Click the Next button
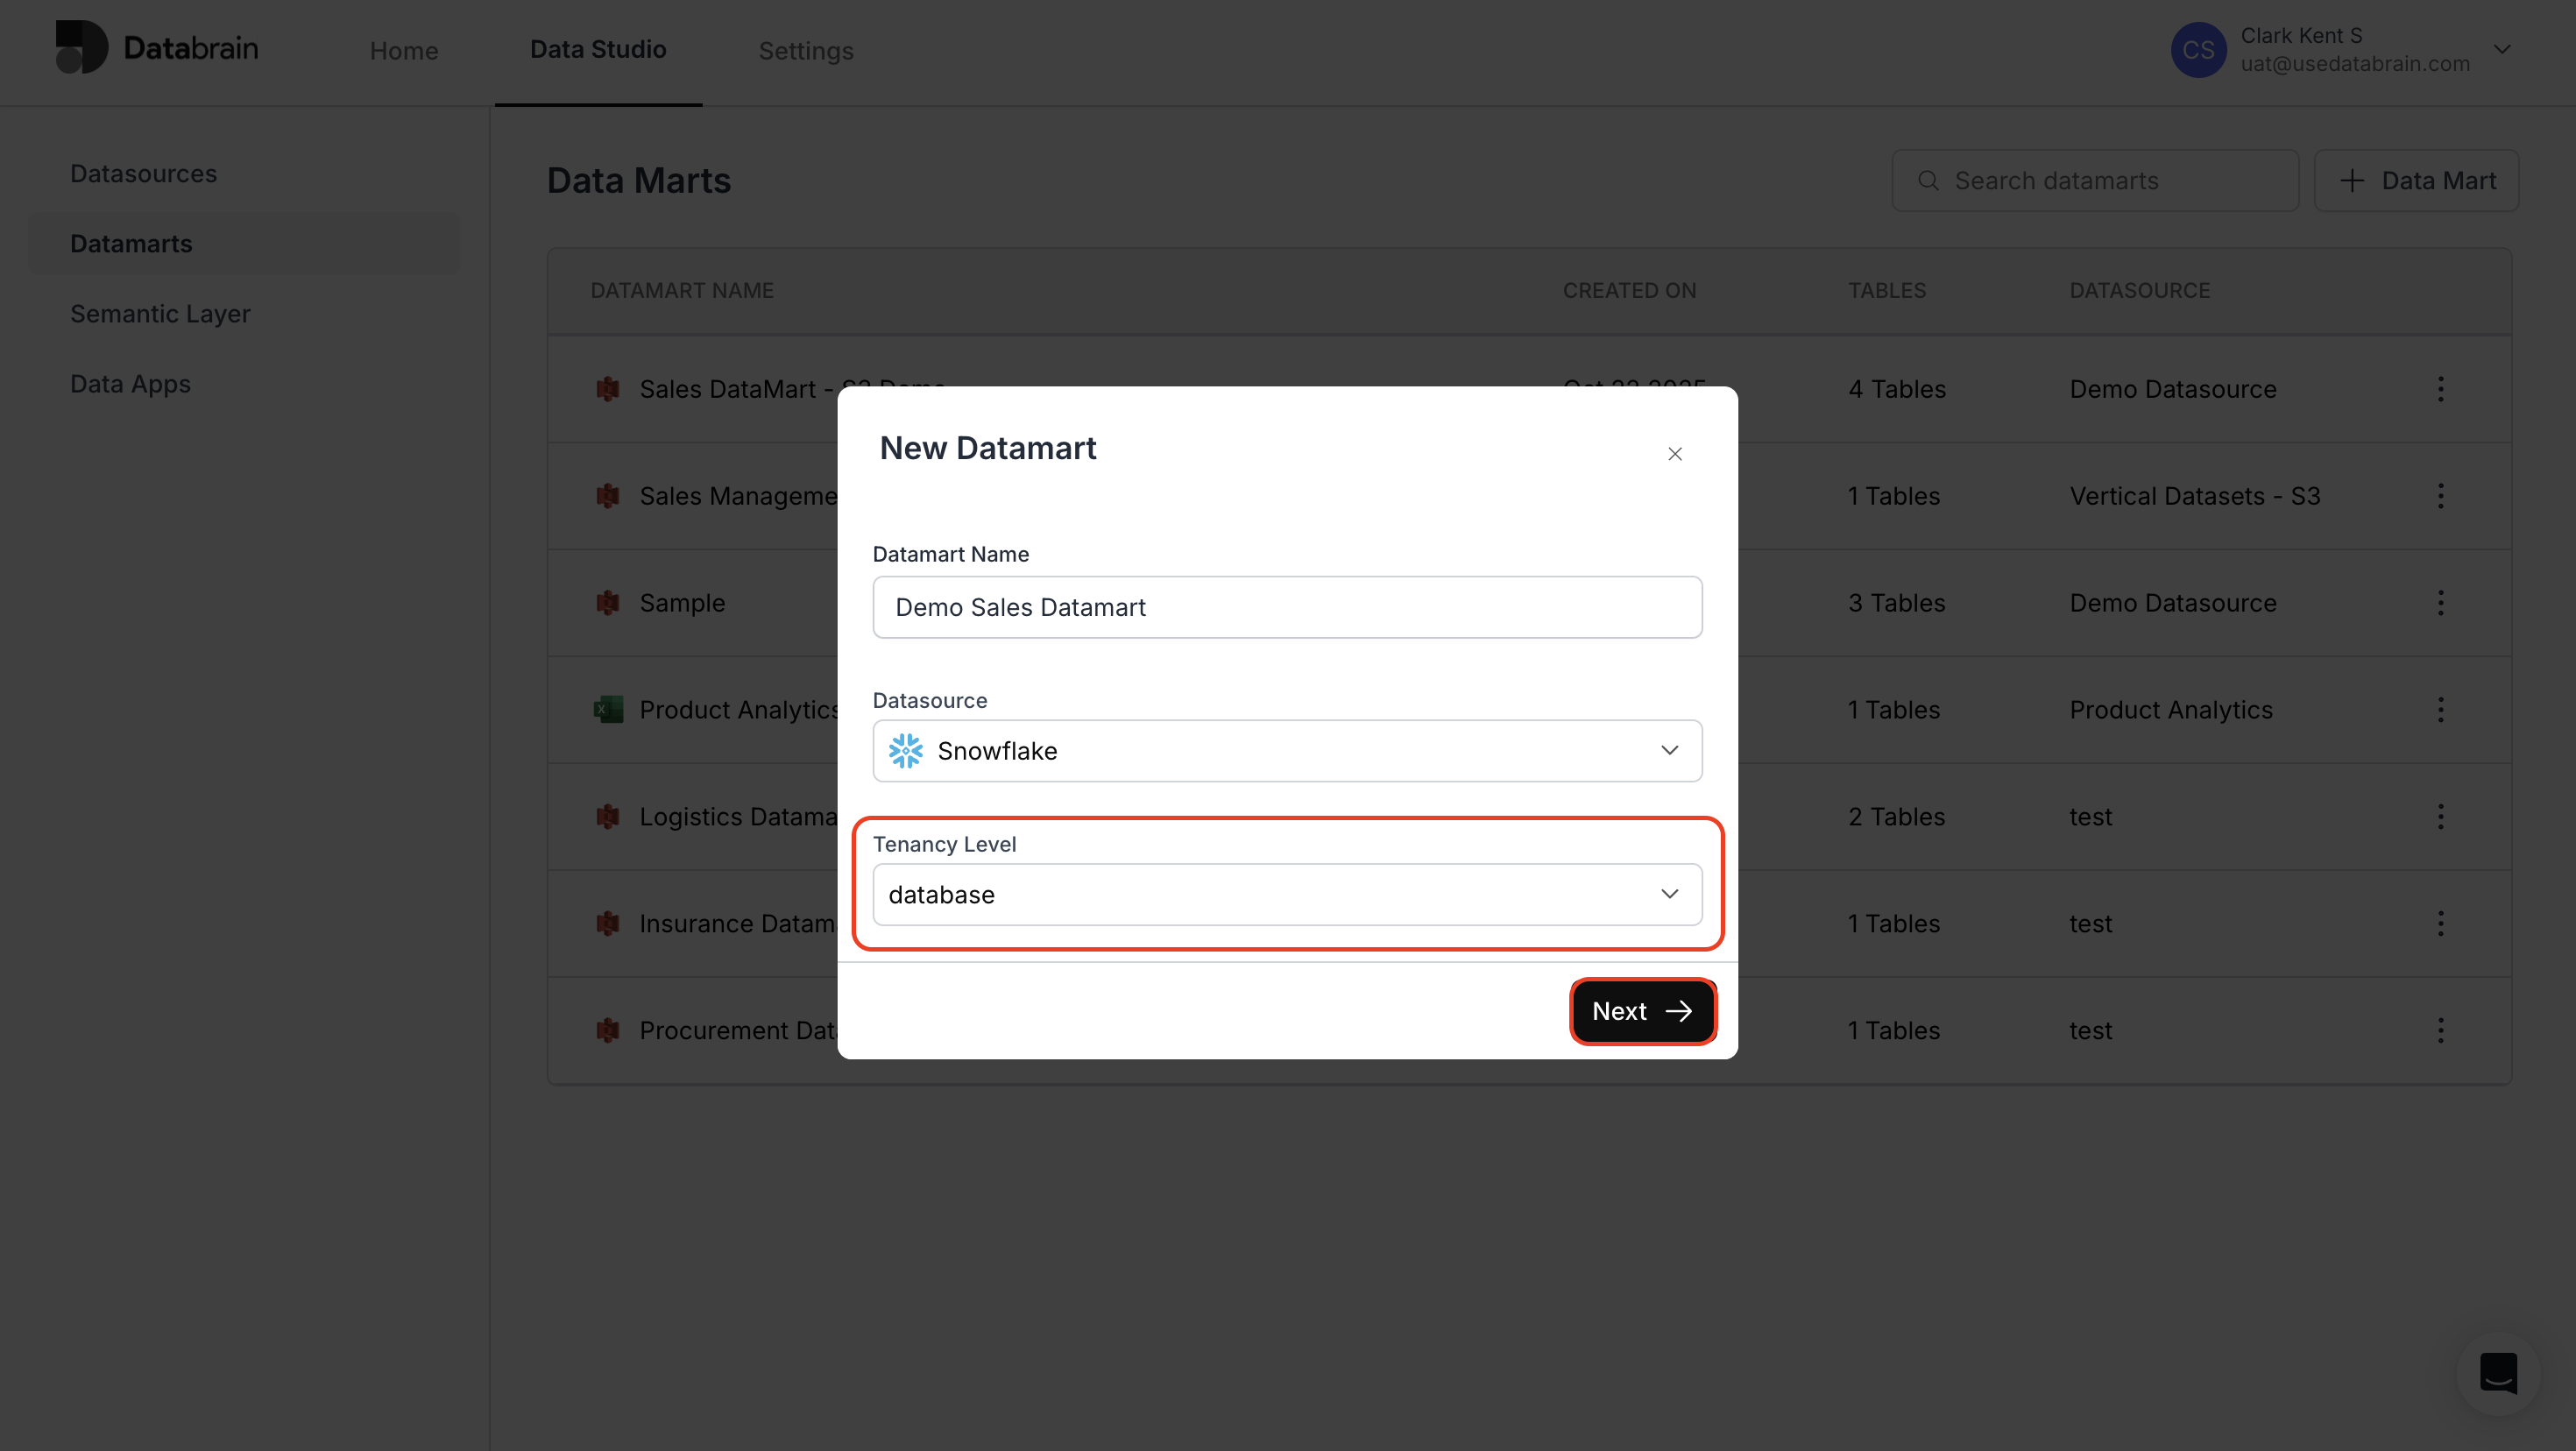The height and width of the screenshot is (1451, 2576). tap(1642, 1011)
